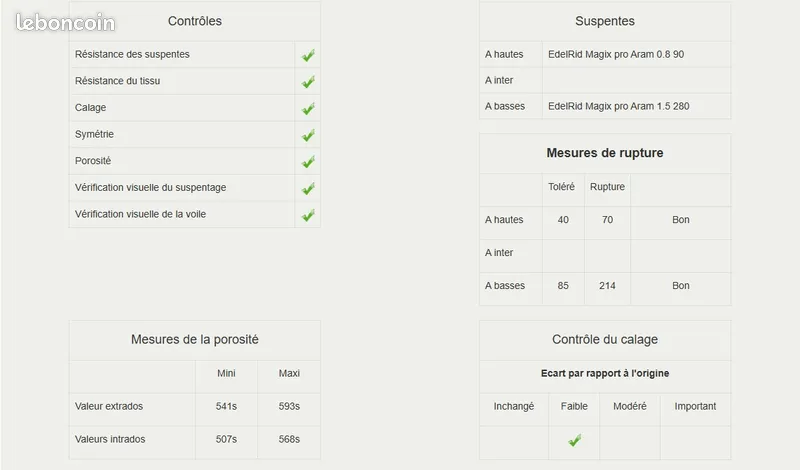Image resolution: width=800 pixels, height=470 pixels.
Task: Click the EdelRid Magix pro Aram 0.8 90 text
Action: [x=616, y=54]
